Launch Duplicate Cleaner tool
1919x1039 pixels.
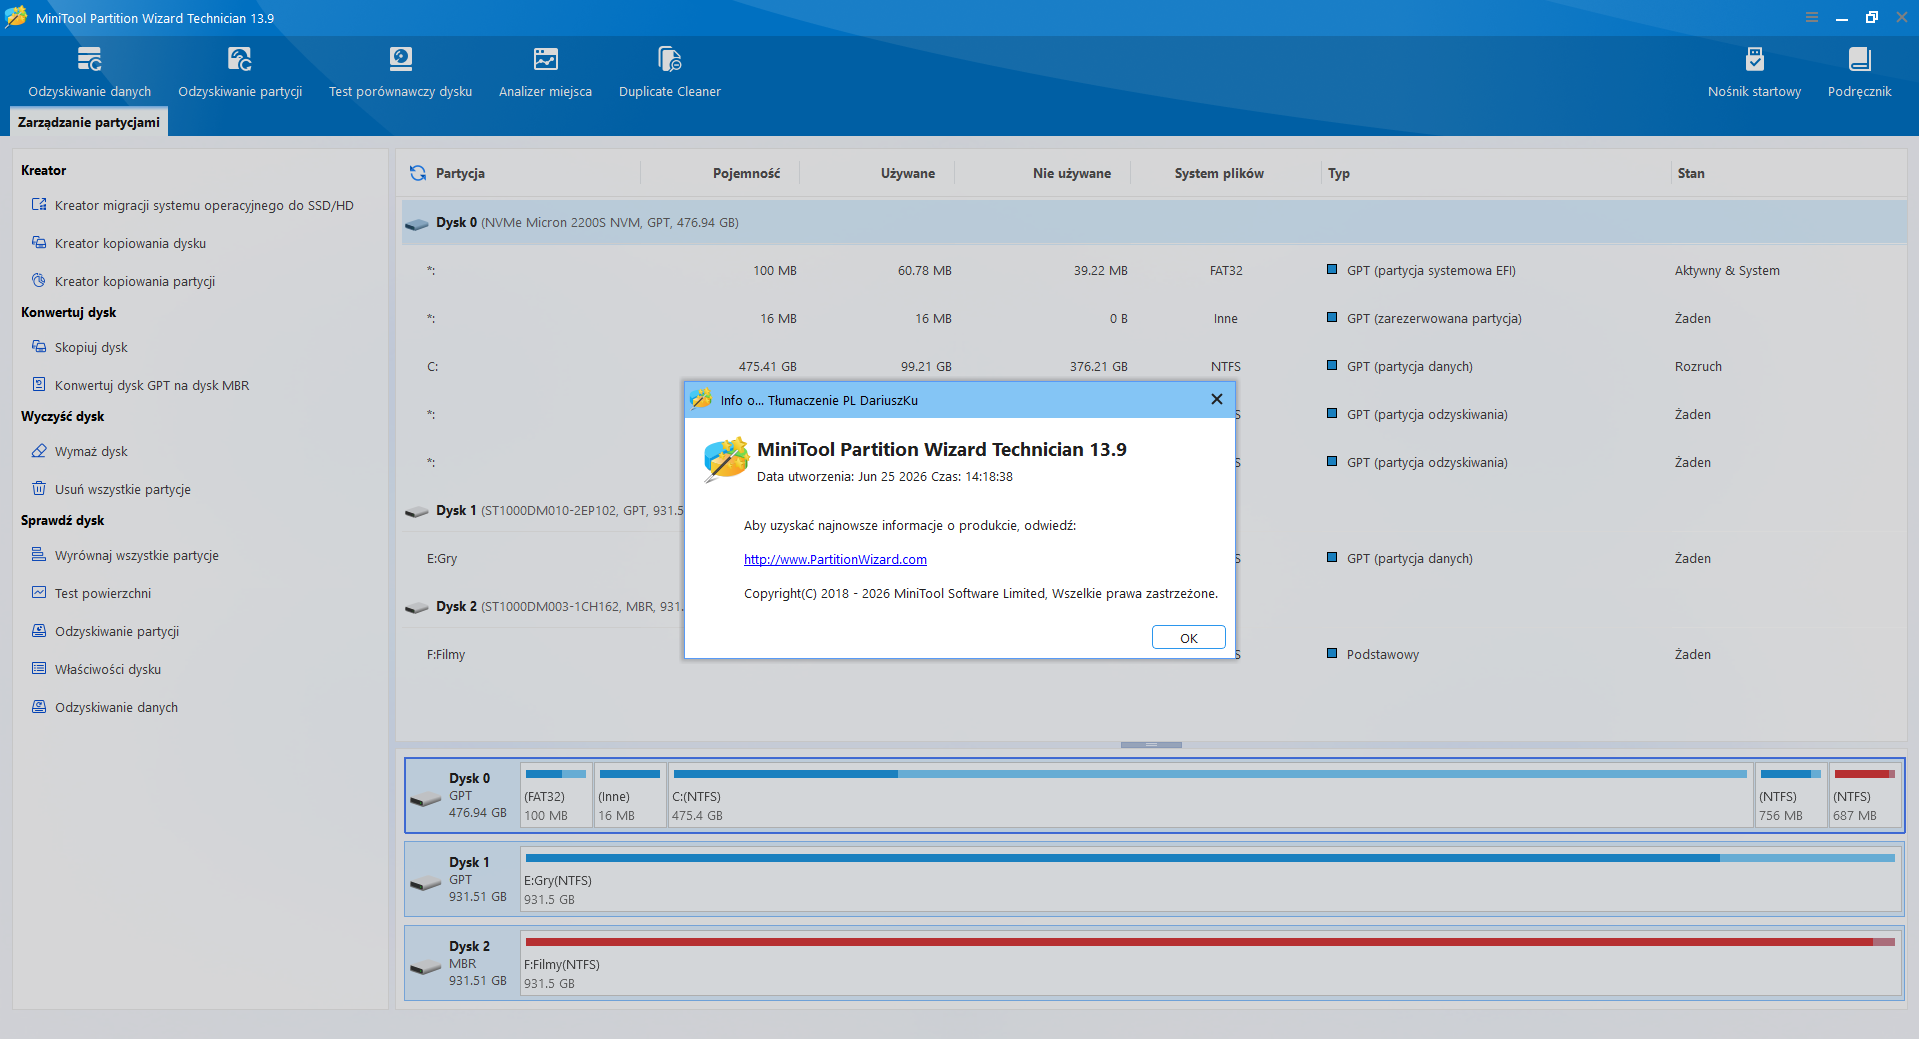670,60
